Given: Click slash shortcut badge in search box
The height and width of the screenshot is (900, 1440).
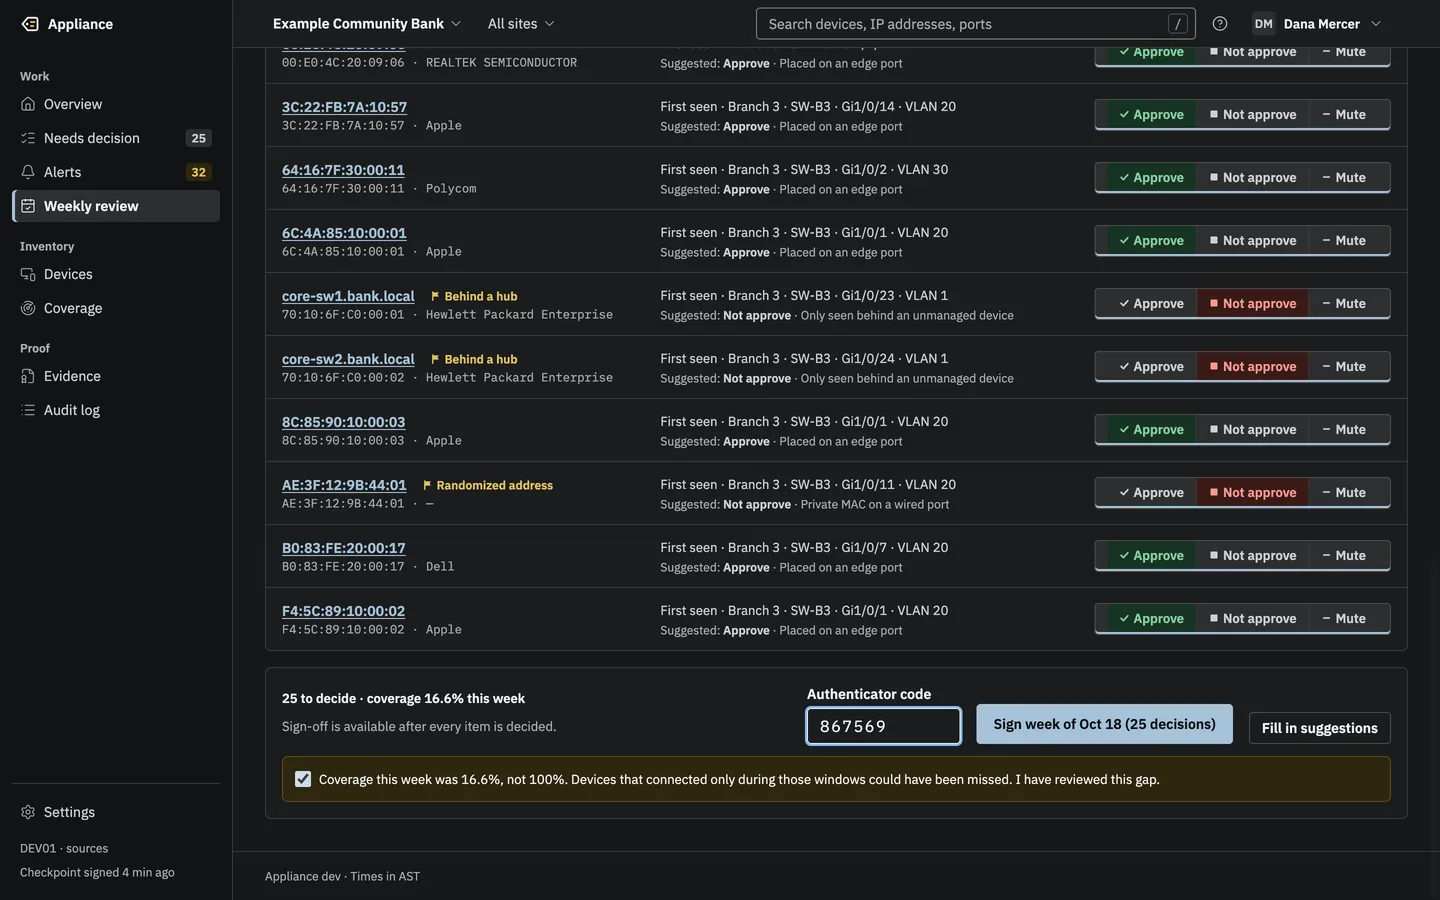Looking at the screenshot, I should pyautogui.click(x=1178, y=24).
